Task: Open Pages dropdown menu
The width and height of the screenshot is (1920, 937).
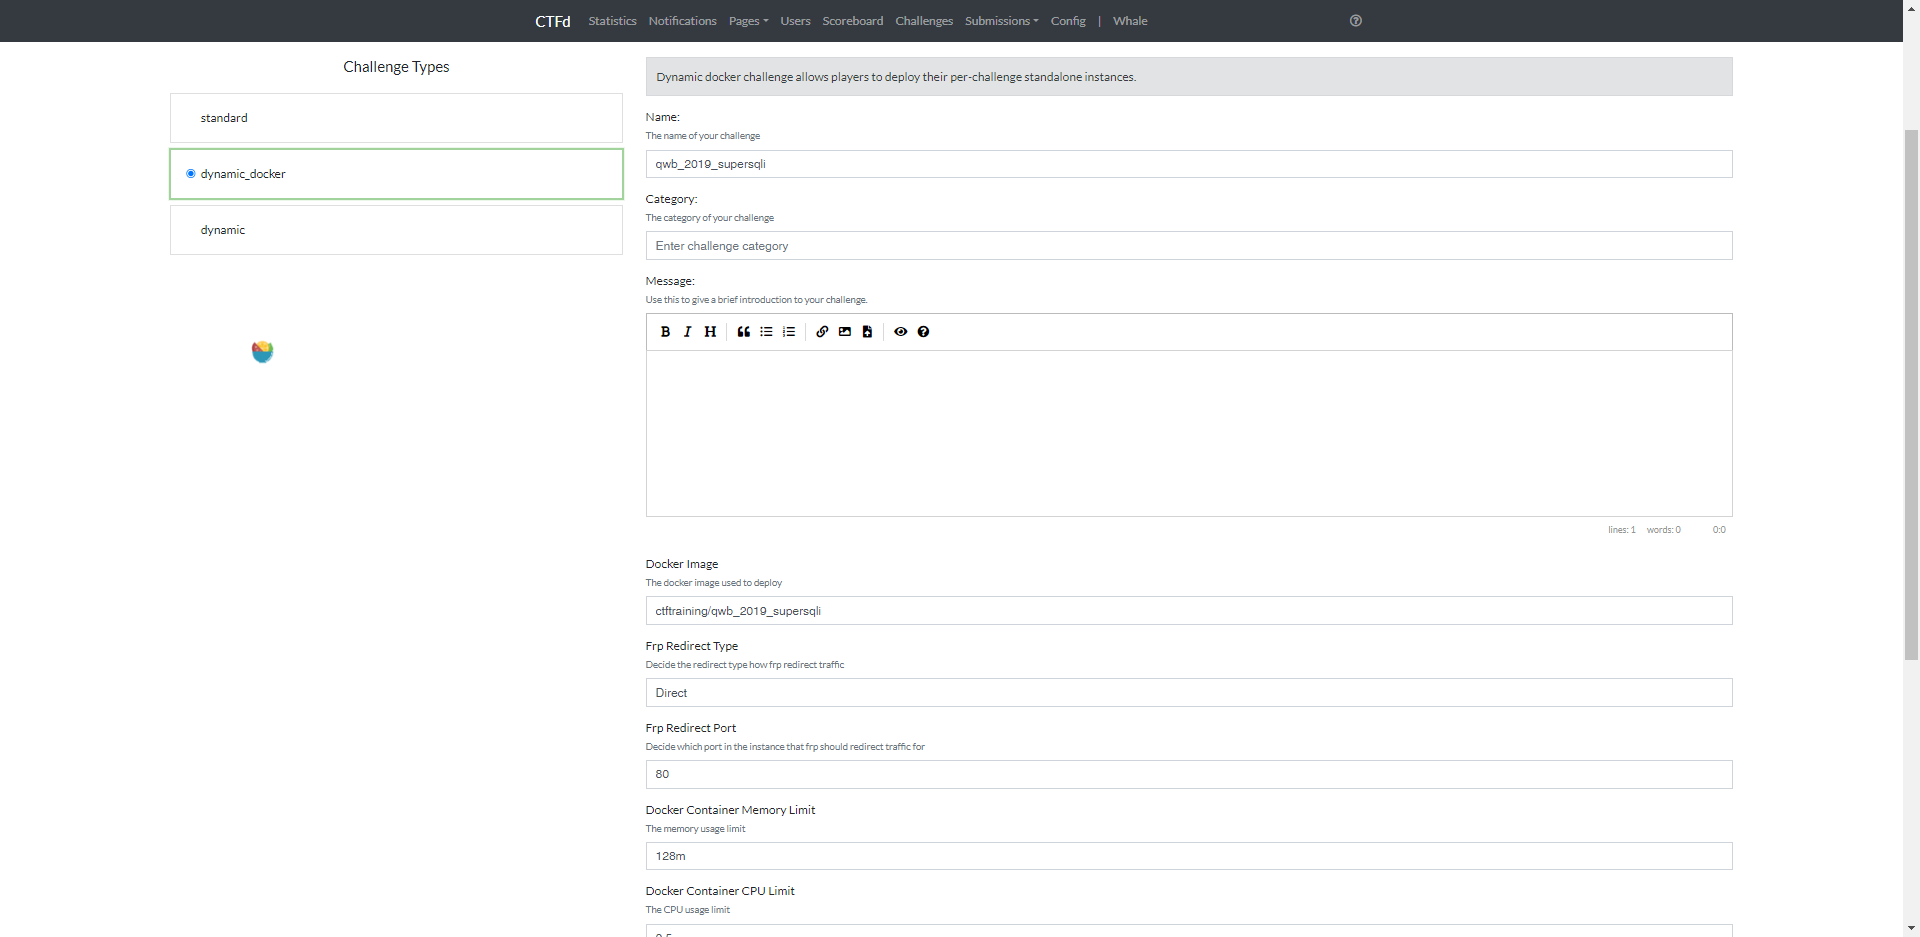Action: [x=748, y=21]
